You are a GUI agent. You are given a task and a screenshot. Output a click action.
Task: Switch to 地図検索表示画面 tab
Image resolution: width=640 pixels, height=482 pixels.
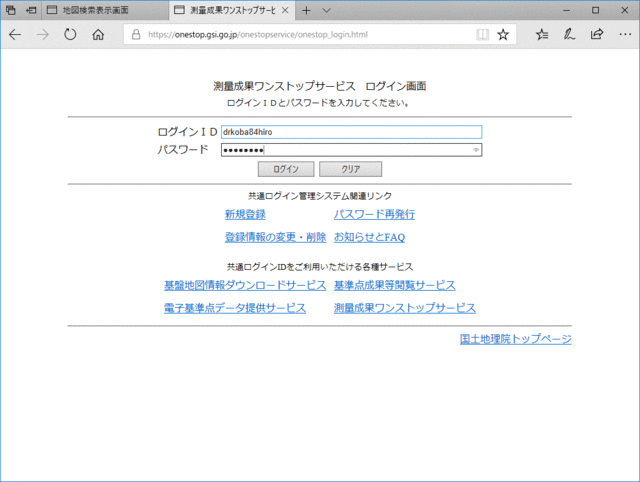[x=105, y=10]
